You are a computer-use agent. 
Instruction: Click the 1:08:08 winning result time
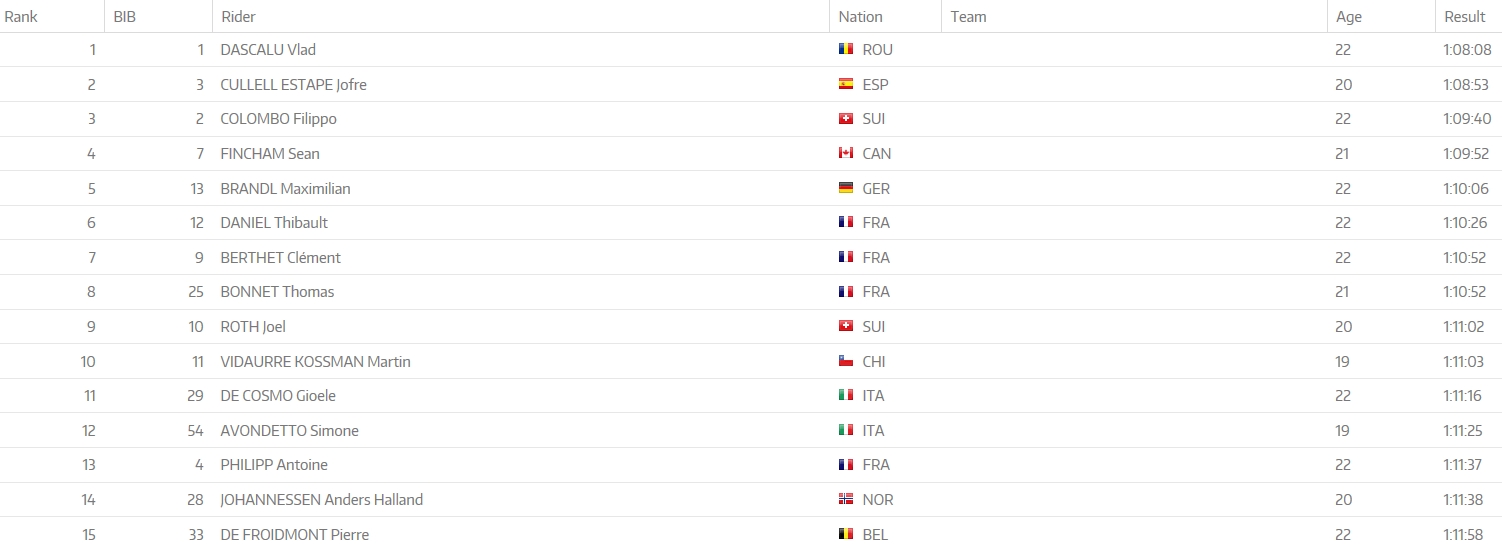[1466, 49]
